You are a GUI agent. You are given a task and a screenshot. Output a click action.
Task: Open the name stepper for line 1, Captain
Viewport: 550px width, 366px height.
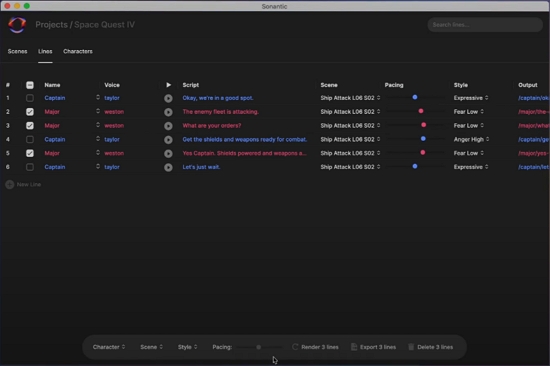tap(98, 98)
